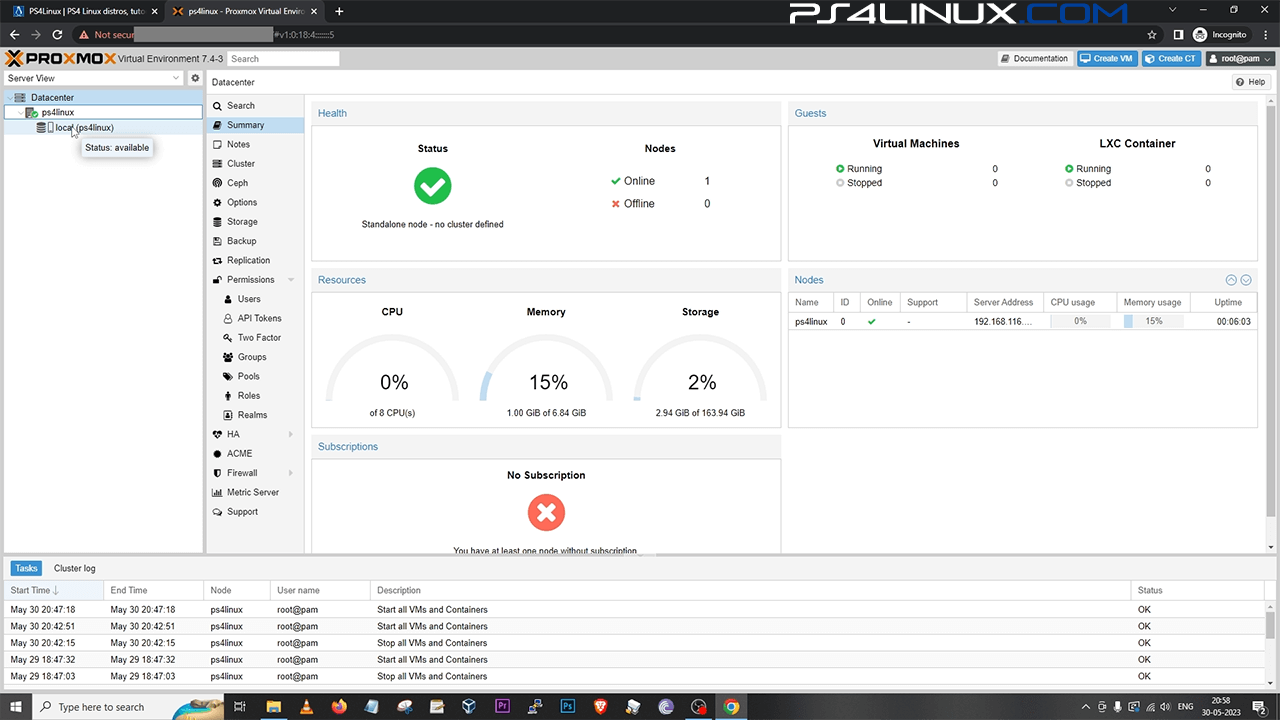Sort tasks by Start Time column
This screenshot has height=720, width=1280.
coord(53,590)
